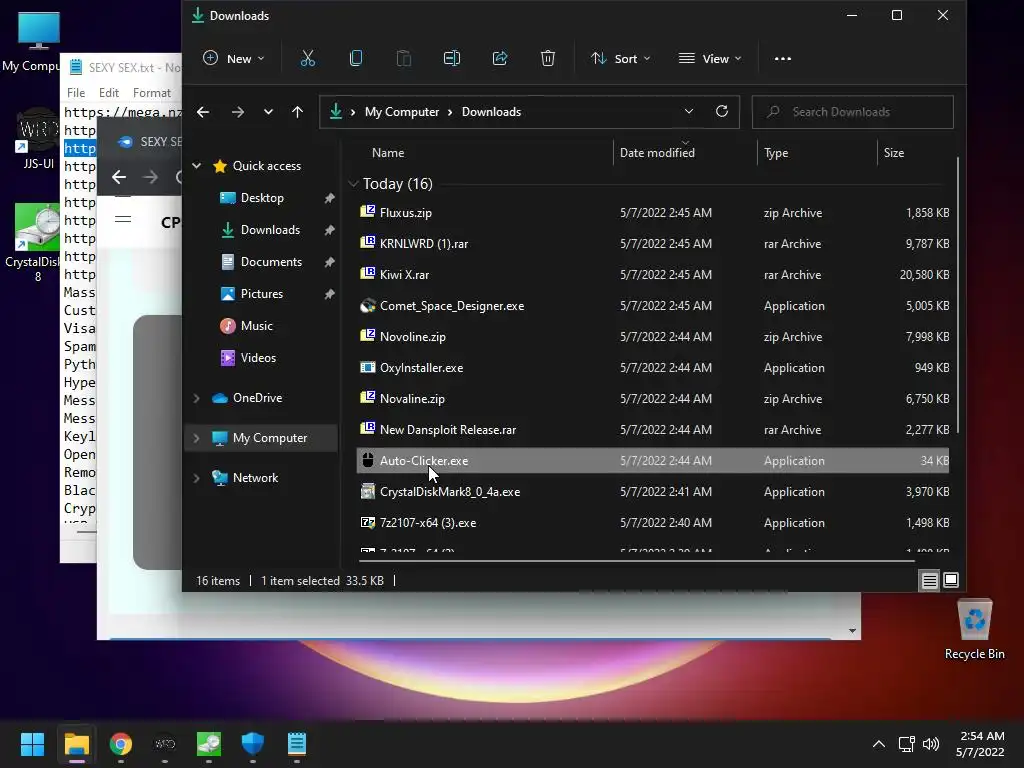The width and height of the screenshot is (1024, 768).
Task: Open Edit menu in Notepad window
Action: (108, 93)
